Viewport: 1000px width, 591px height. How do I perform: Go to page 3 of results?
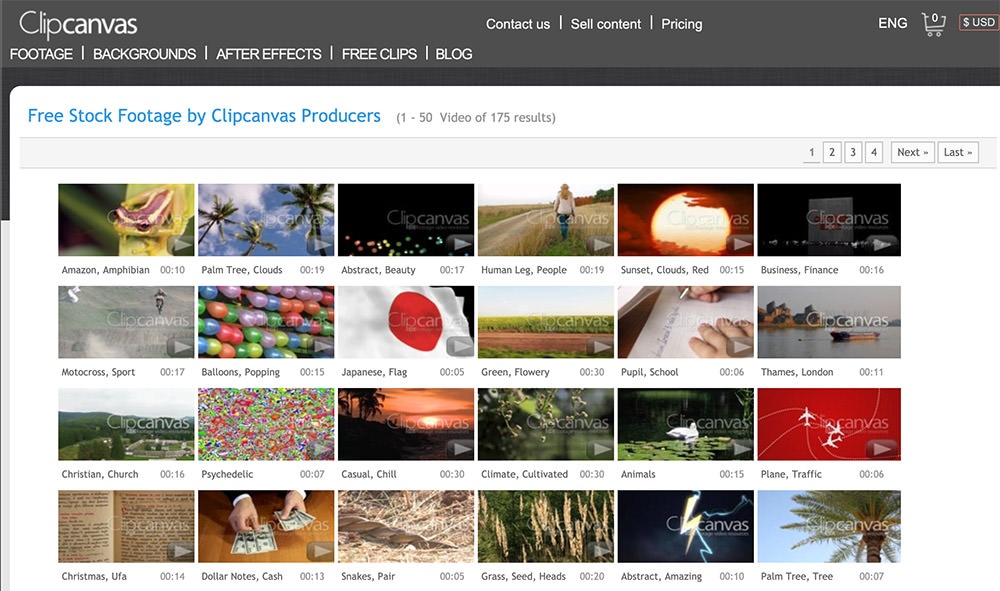852,152
